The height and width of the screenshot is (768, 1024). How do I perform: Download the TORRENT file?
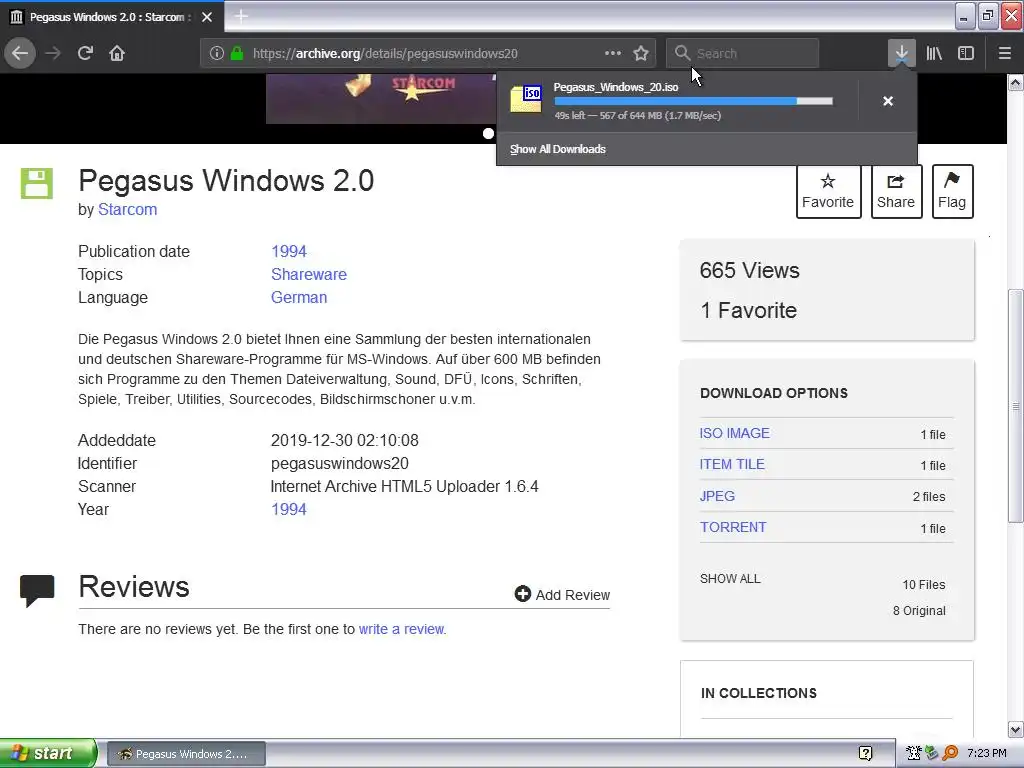[x=733, y=527]
